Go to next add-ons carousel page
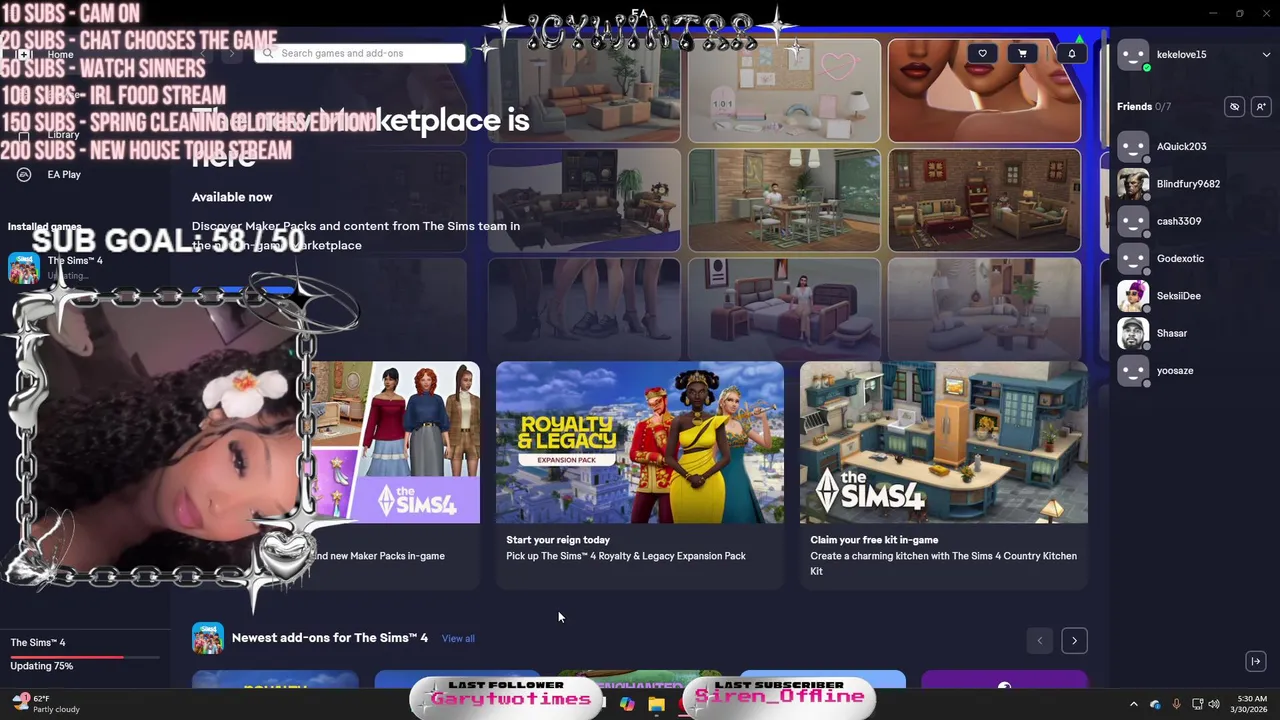This screenshot has height=720, width=1280. point(1074,641)
